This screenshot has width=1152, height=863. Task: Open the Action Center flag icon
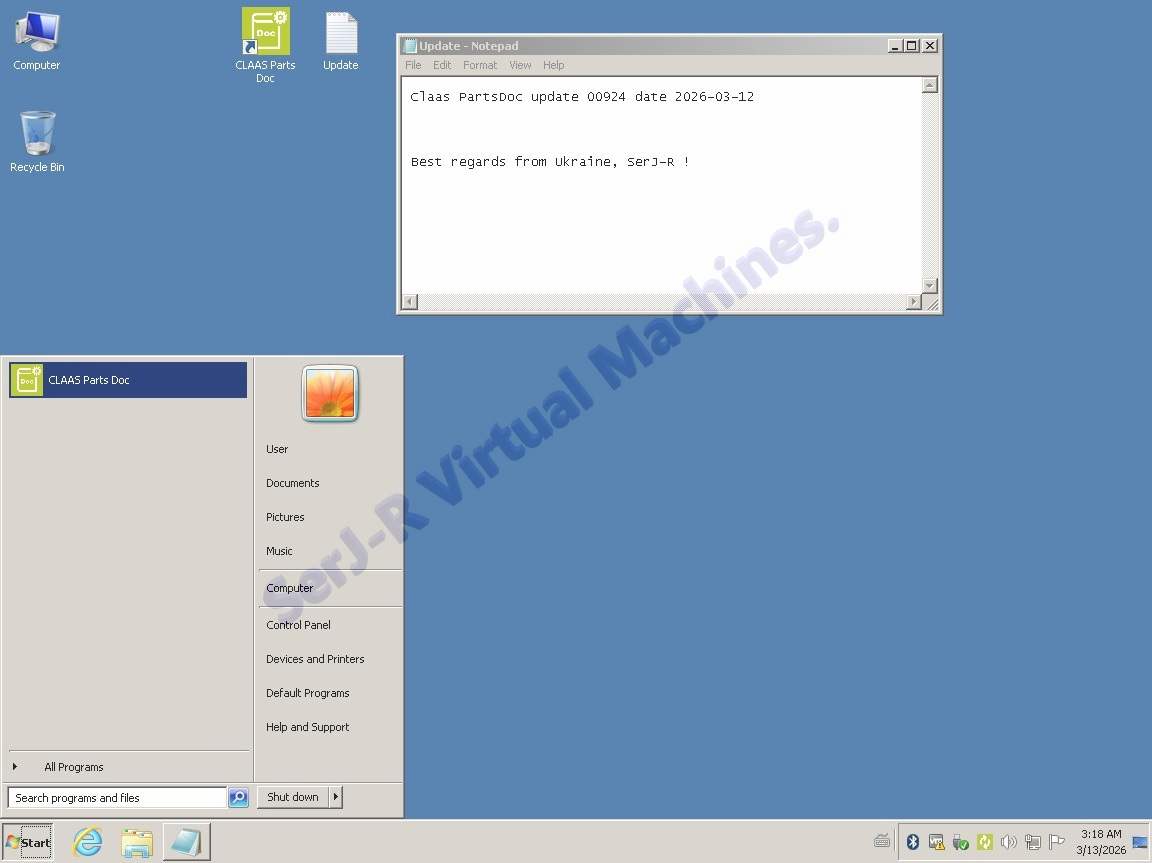(x=1056, y=842)
